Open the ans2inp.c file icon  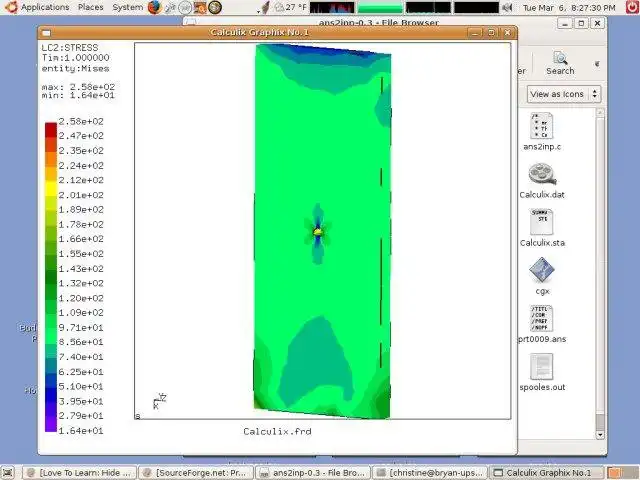(541, 126)
